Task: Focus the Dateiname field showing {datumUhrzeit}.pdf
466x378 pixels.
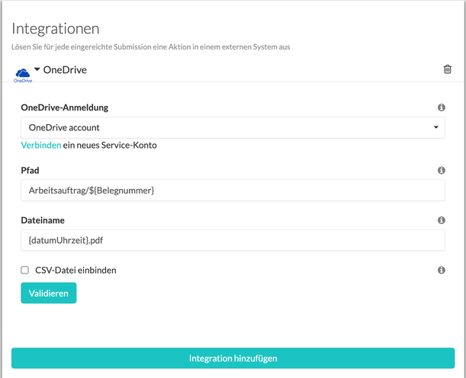Action: (233, 240)
